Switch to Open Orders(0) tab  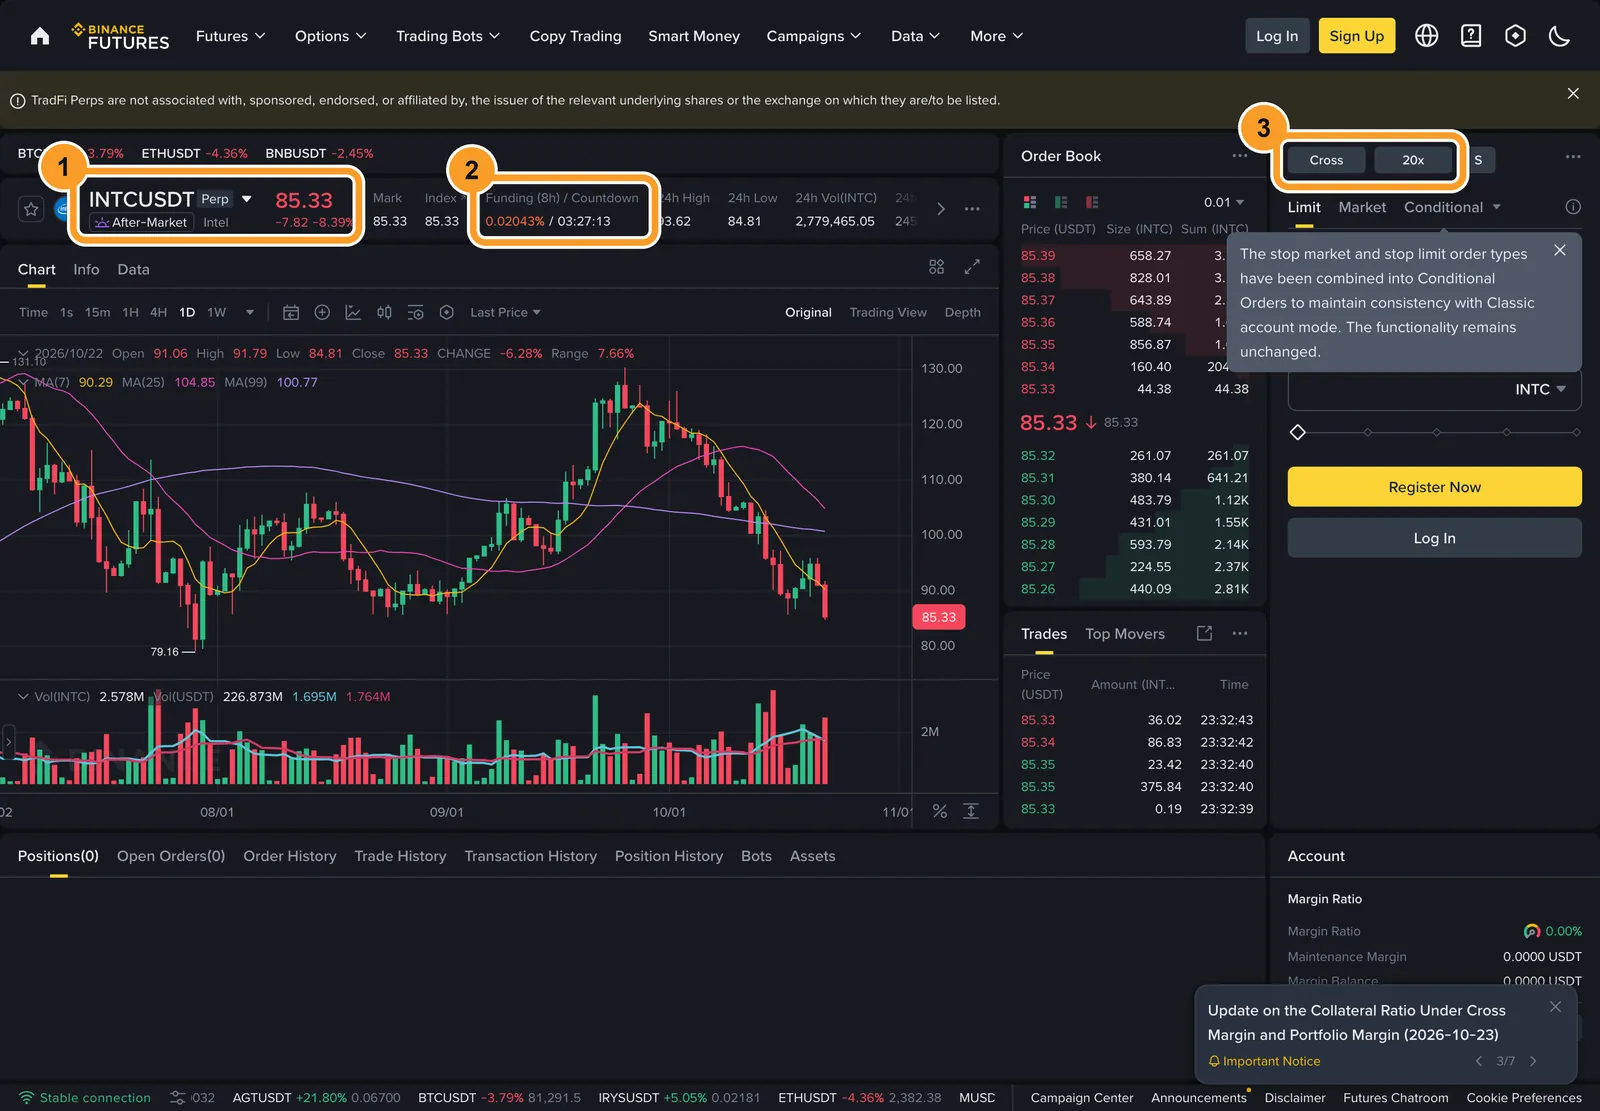(171, 856)
